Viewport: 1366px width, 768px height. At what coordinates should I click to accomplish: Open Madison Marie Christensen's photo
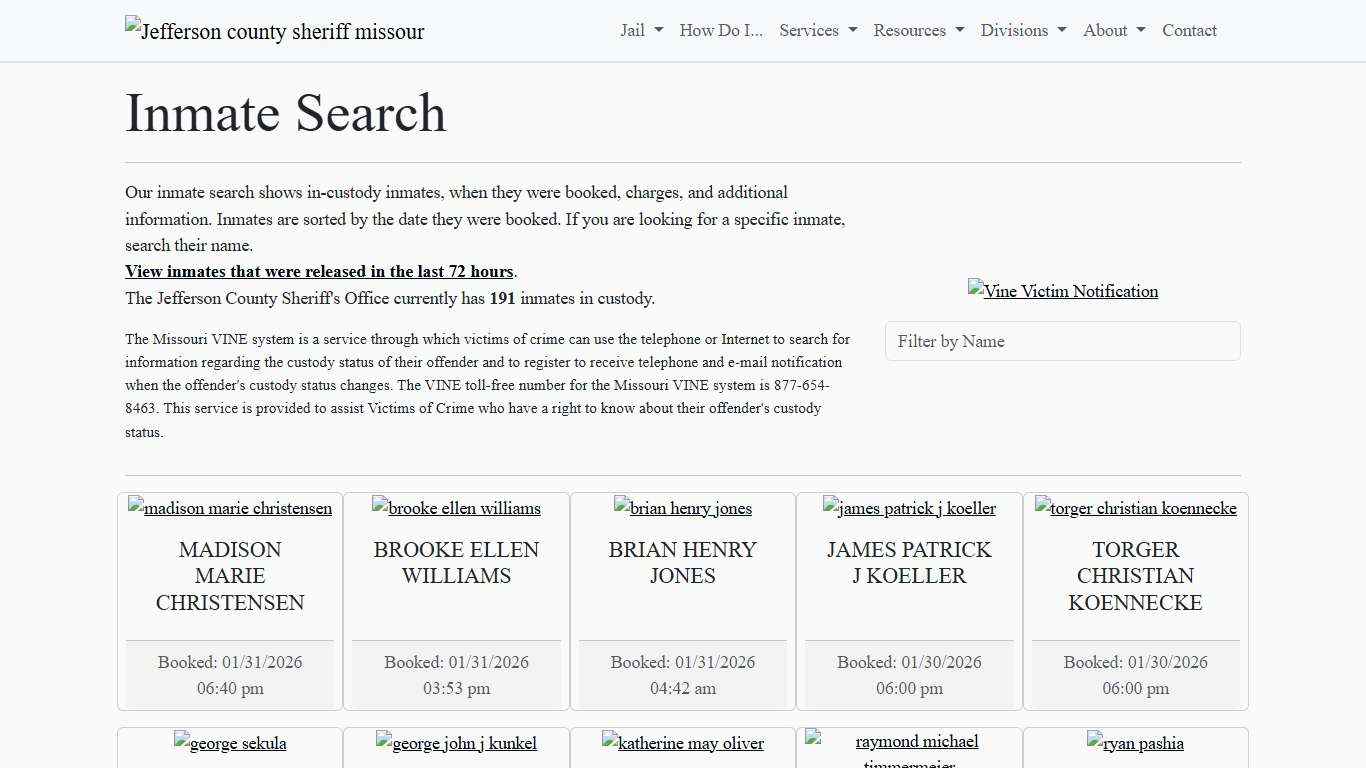229,508
